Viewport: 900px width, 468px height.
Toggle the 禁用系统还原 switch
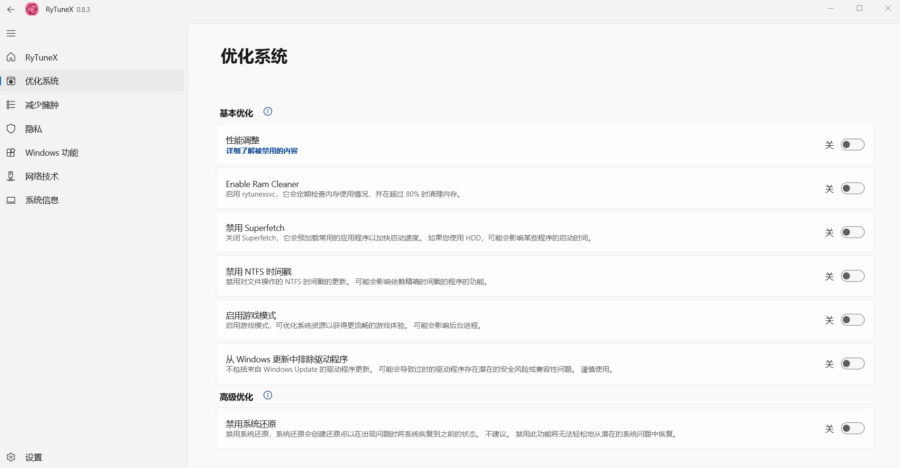[x=852, y=428]
